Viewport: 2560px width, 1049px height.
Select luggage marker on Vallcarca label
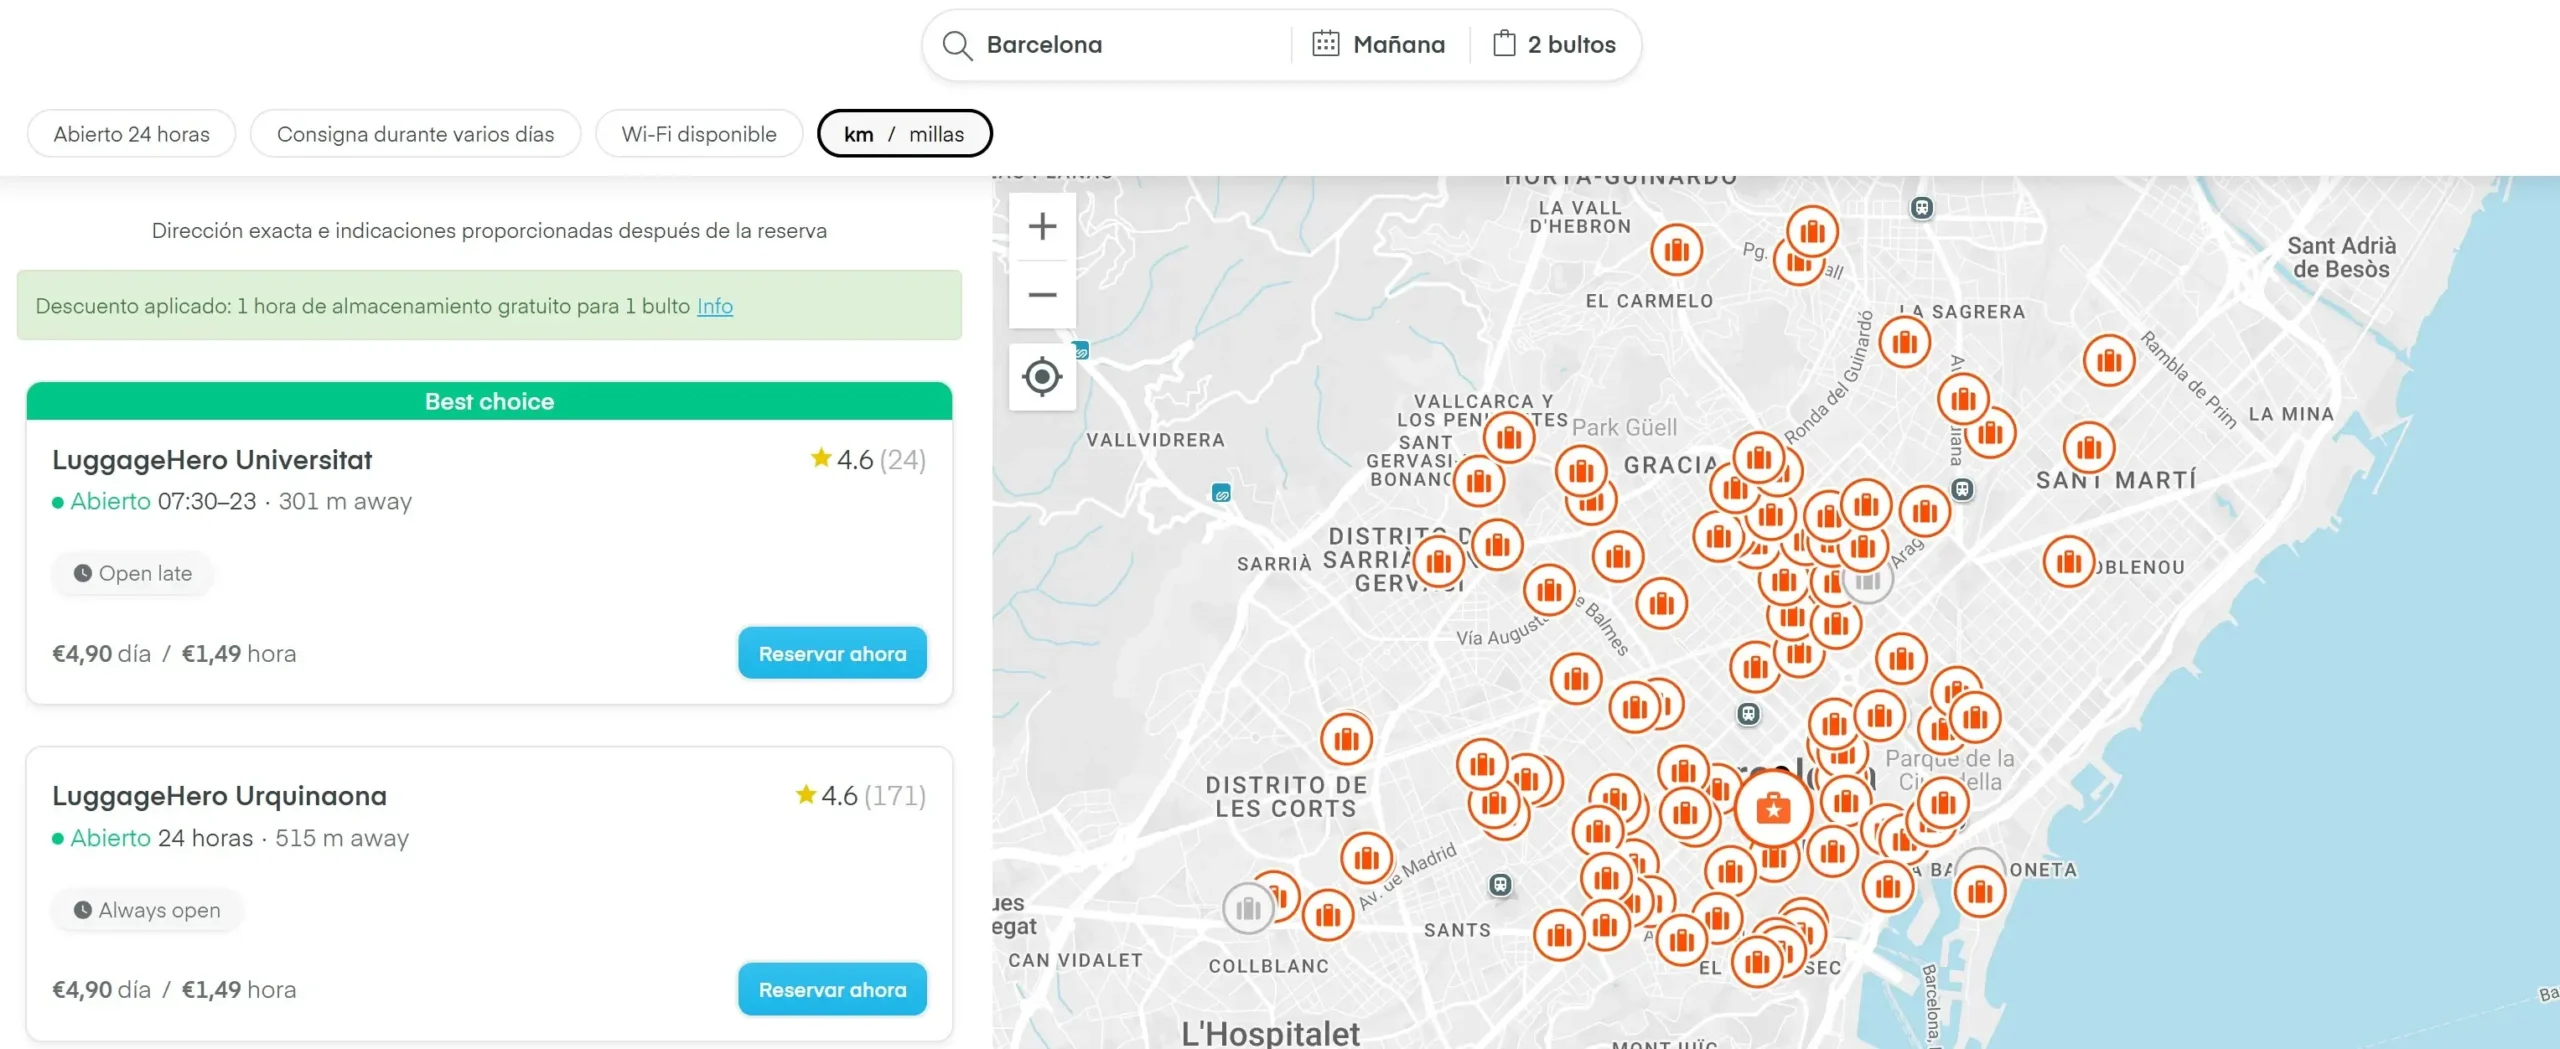pos(1509,437)
